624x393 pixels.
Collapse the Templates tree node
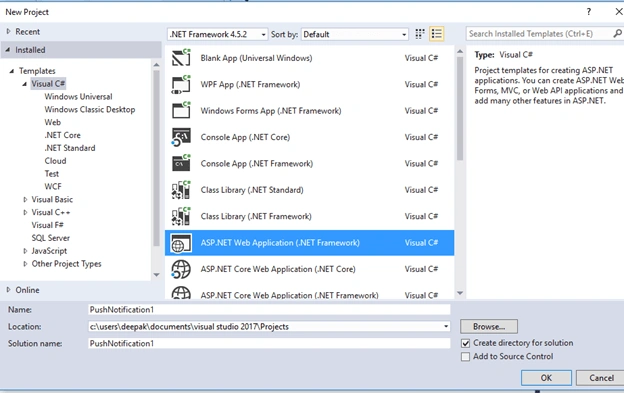point(12,71)
